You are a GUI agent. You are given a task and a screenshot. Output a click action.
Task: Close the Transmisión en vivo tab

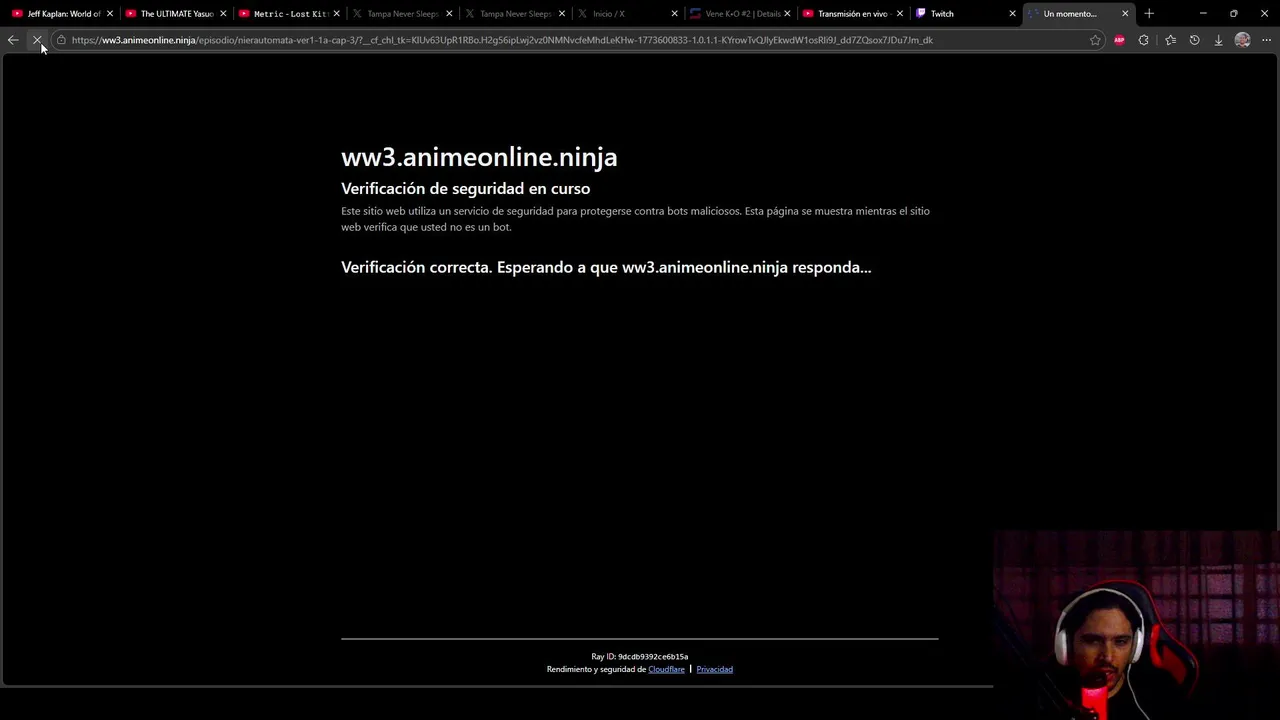[x=900, y=14]
